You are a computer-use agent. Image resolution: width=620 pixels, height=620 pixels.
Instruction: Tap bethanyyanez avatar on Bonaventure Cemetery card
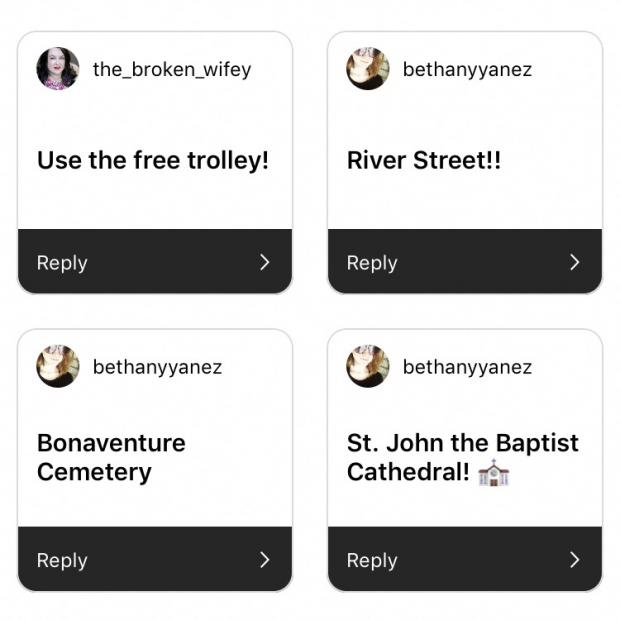[58, 366]
